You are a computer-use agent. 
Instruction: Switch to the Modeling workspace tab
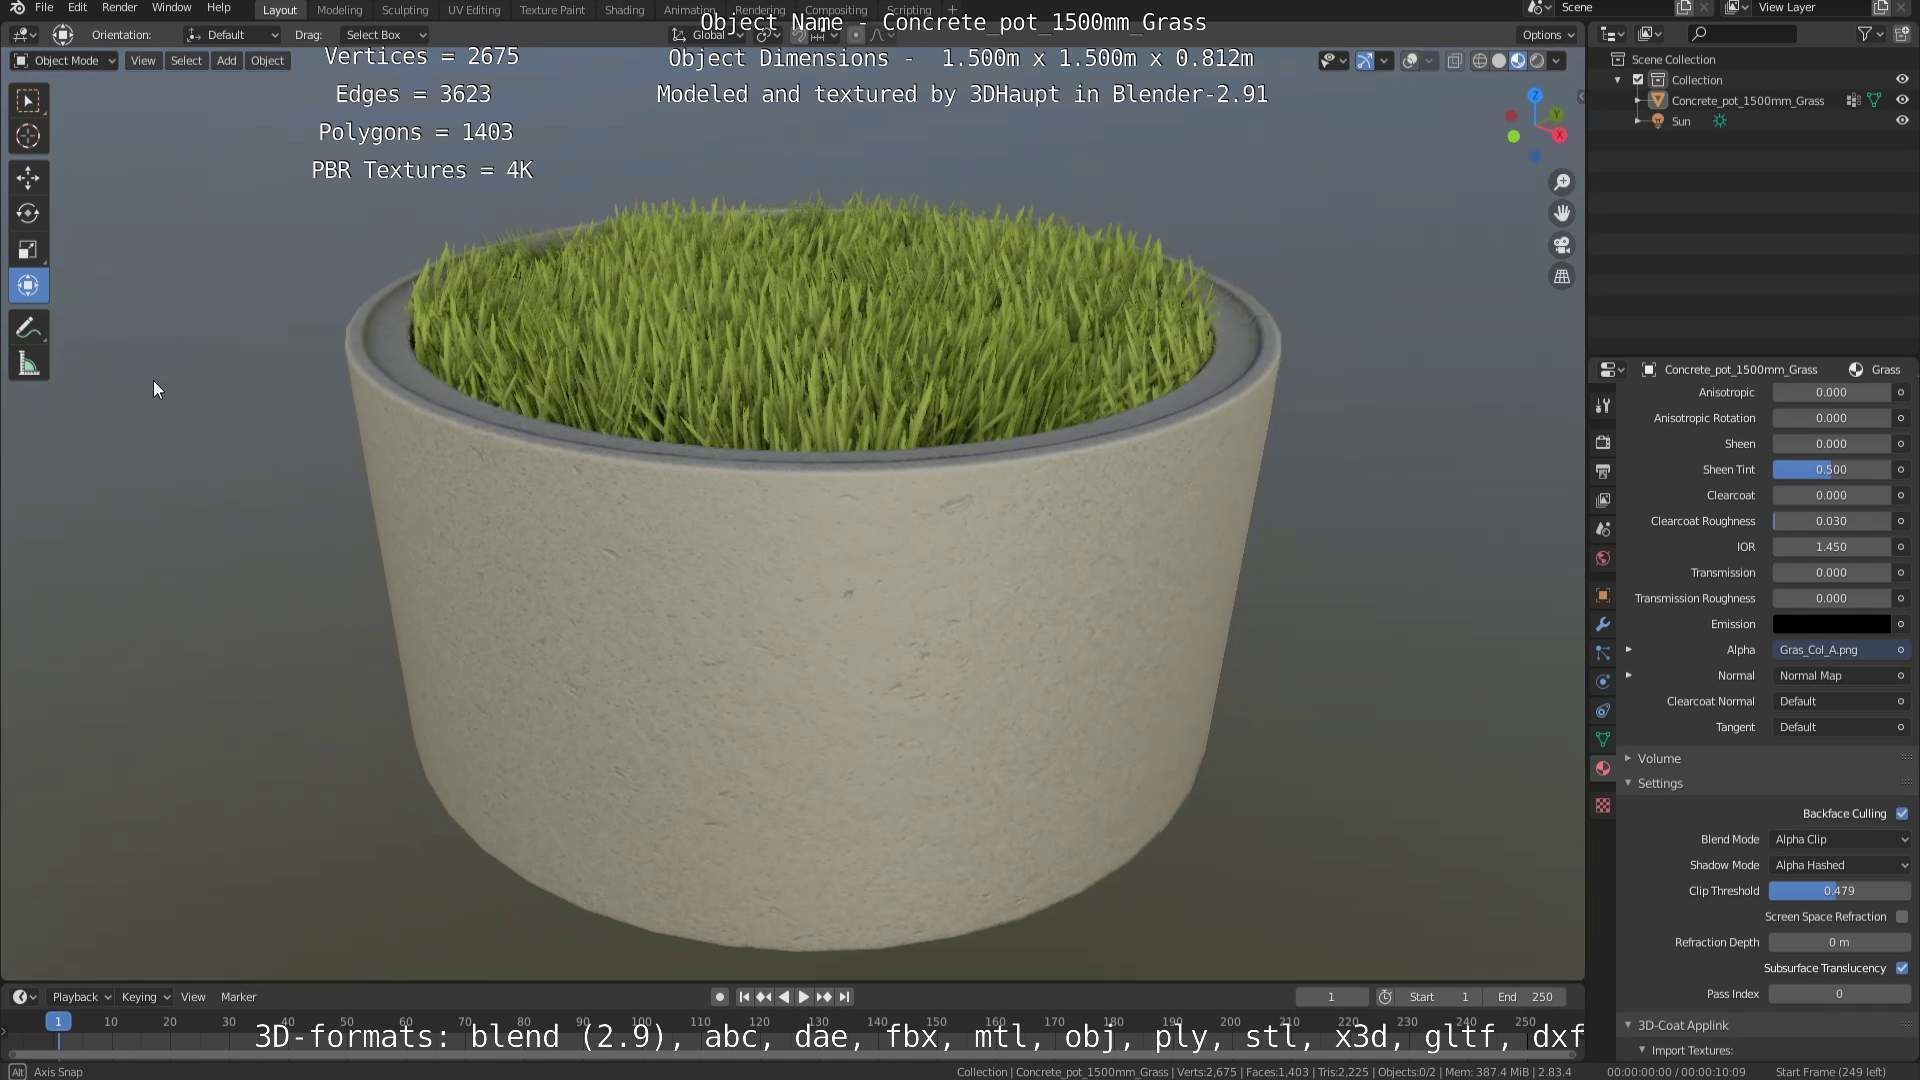[339, 10]
